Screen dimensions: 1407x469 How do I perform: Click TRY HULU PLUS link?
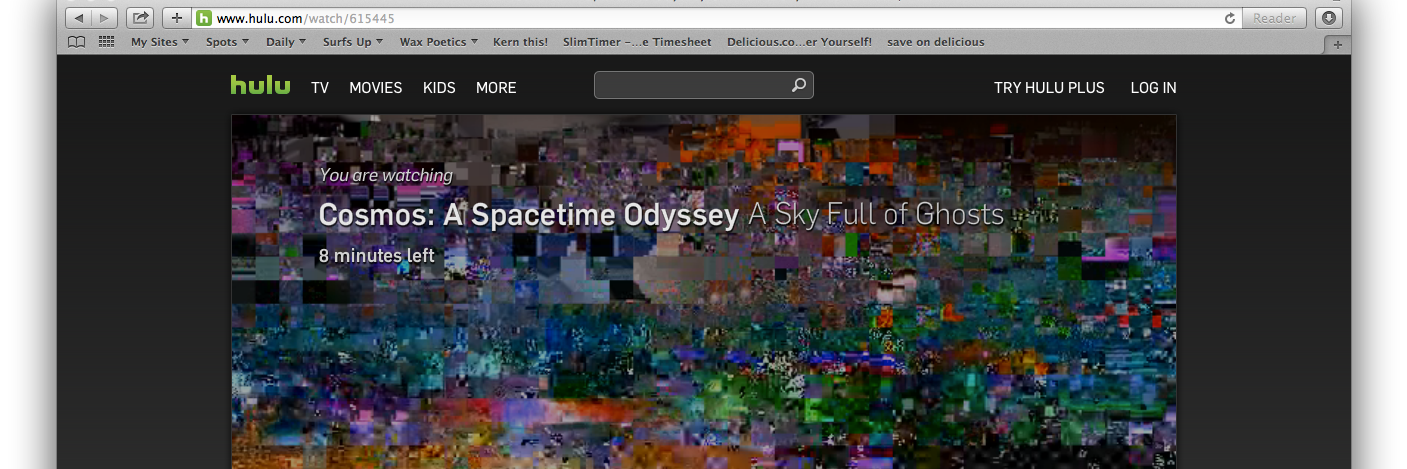(1049, 88)
